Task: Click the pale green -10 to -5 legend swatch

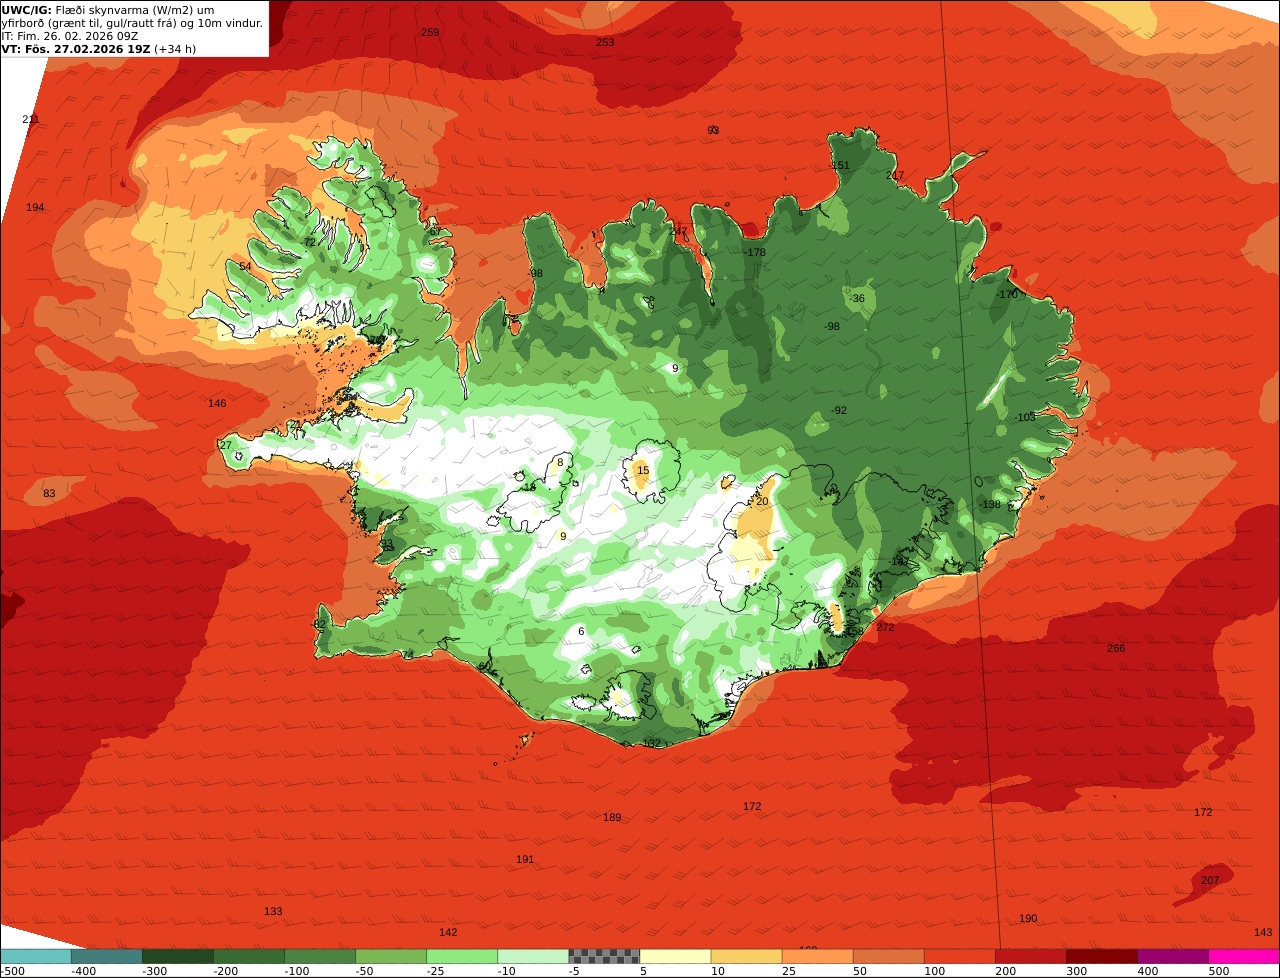Action: (x=533, y=956)
